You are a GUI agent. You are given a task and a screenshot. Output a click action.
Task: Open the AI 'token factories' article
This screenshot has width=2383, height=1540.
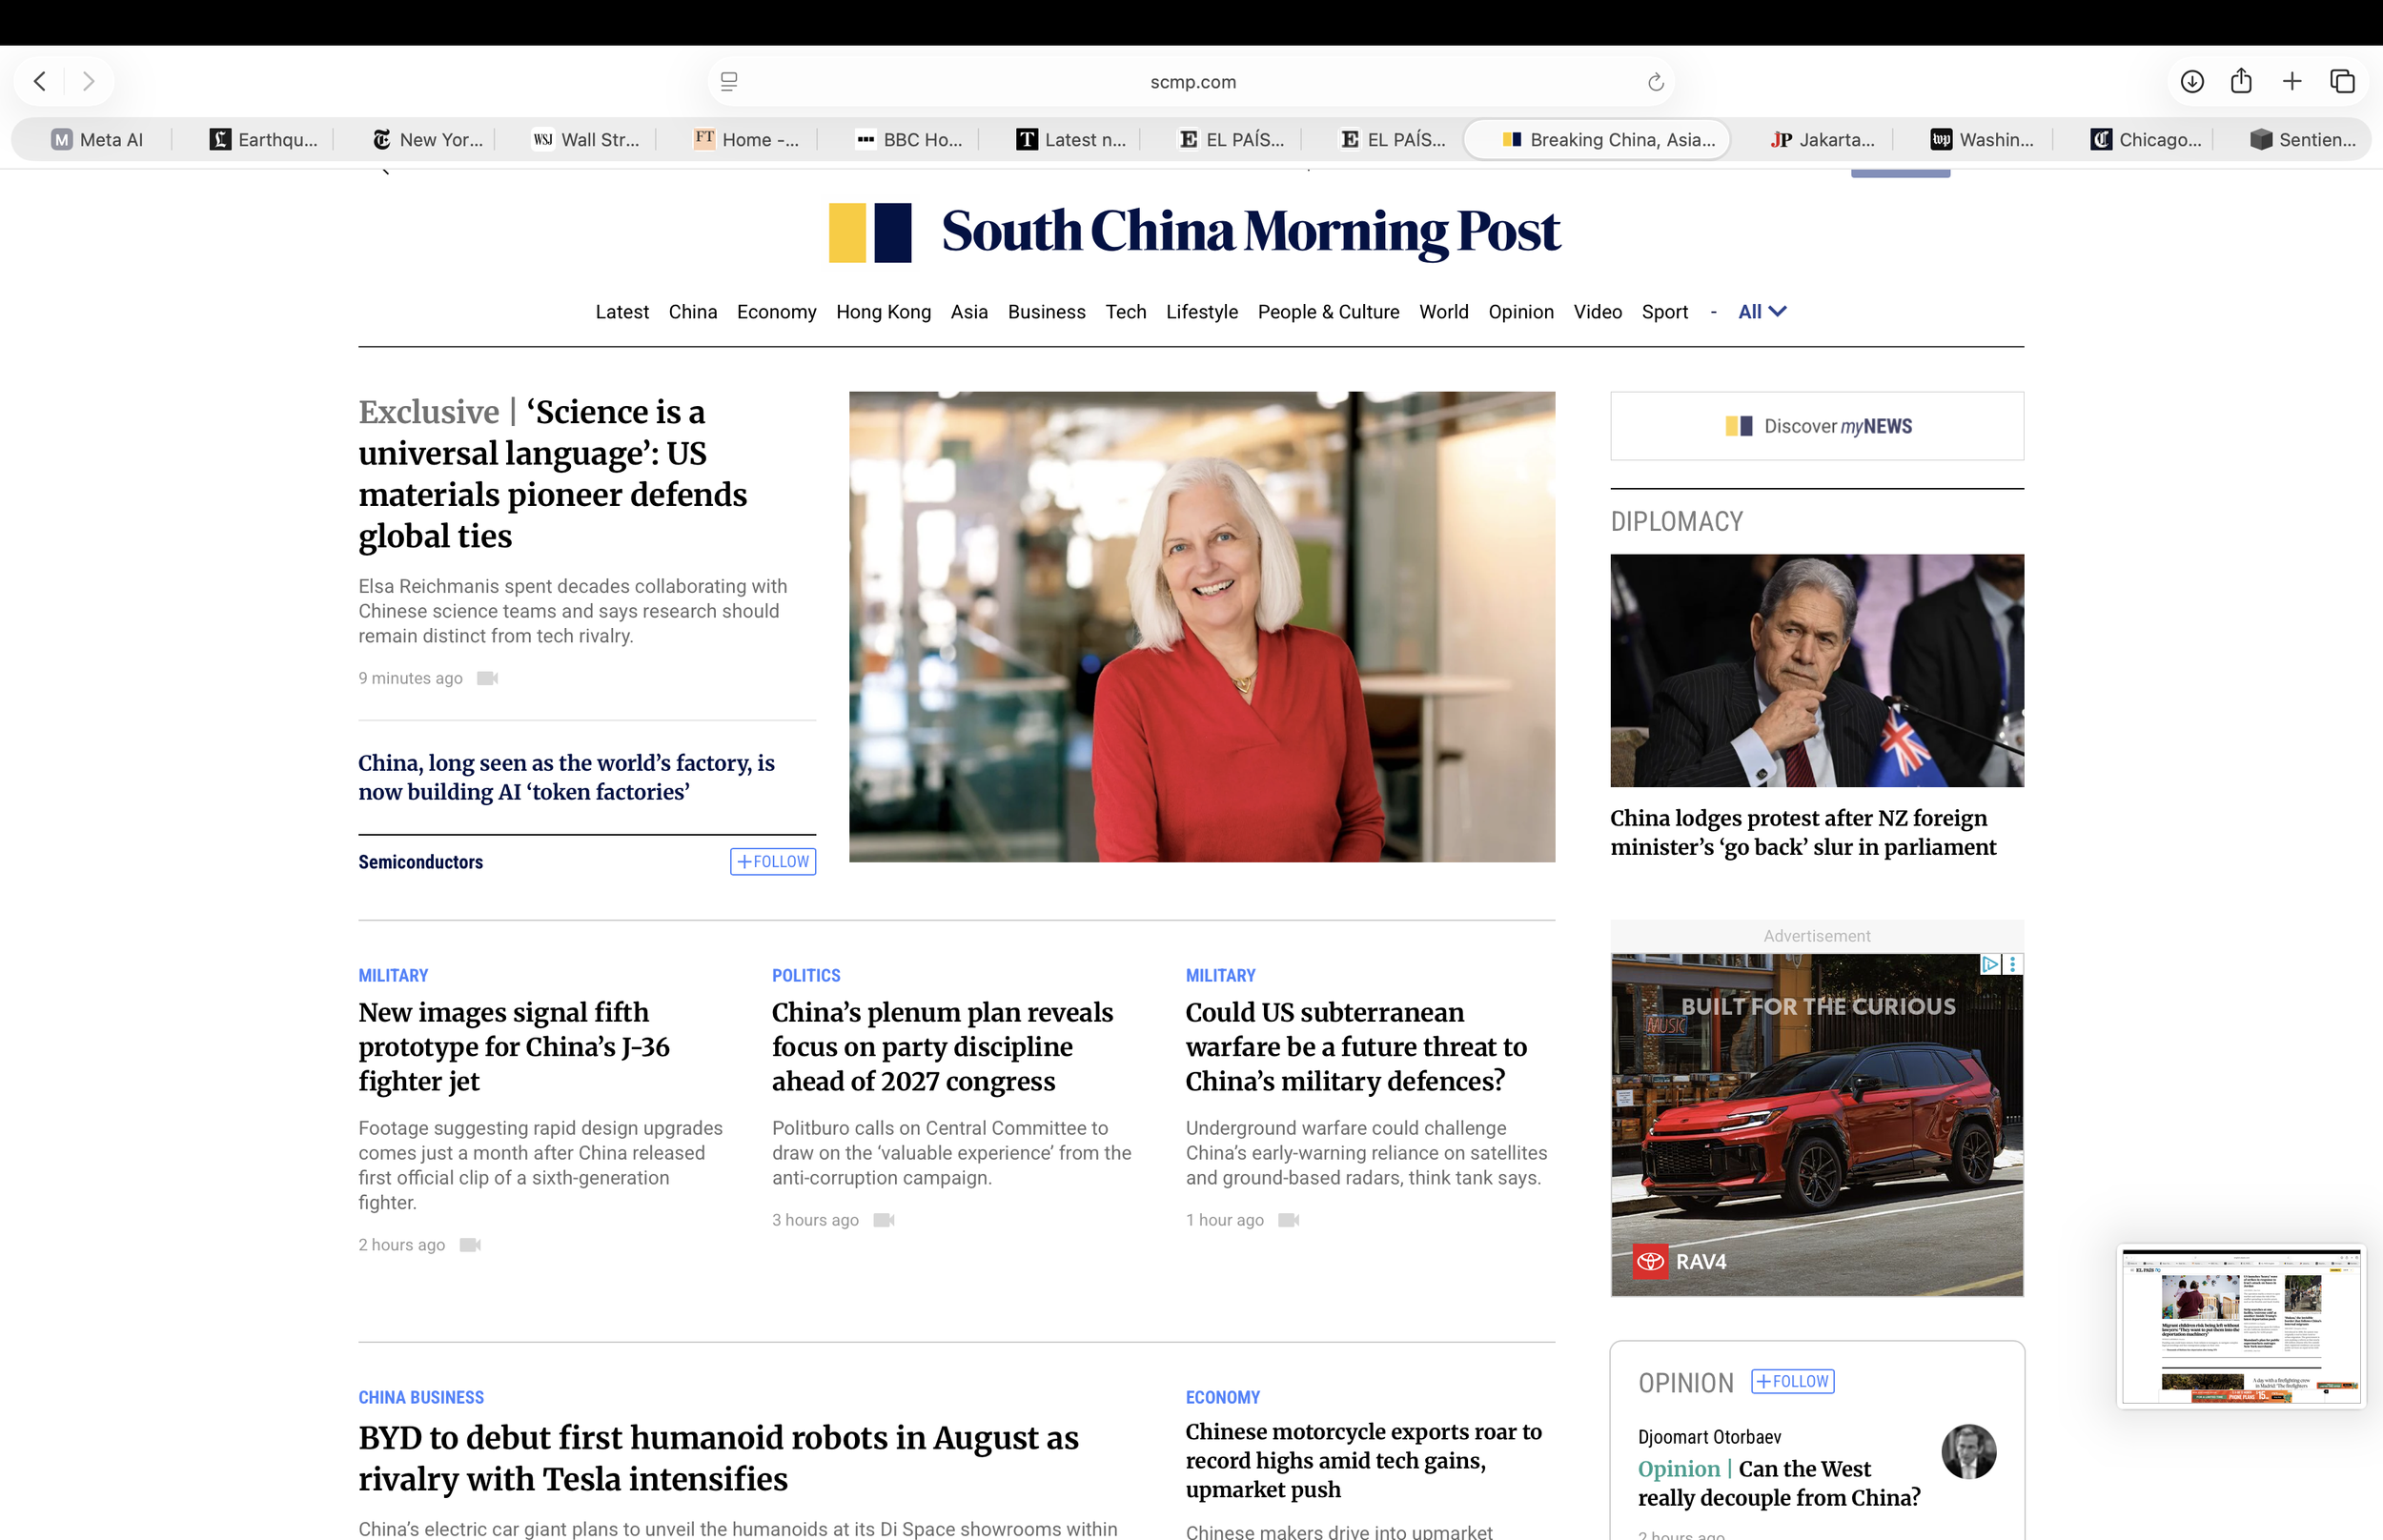point(567,777)
